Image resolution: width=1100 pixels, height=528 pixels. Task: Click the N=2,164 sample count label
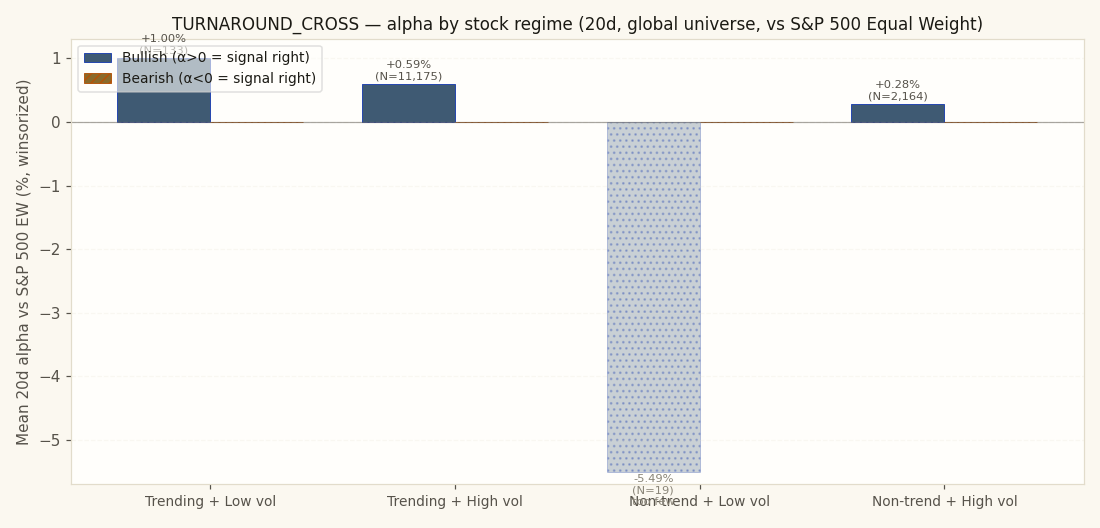click(897, 96)
